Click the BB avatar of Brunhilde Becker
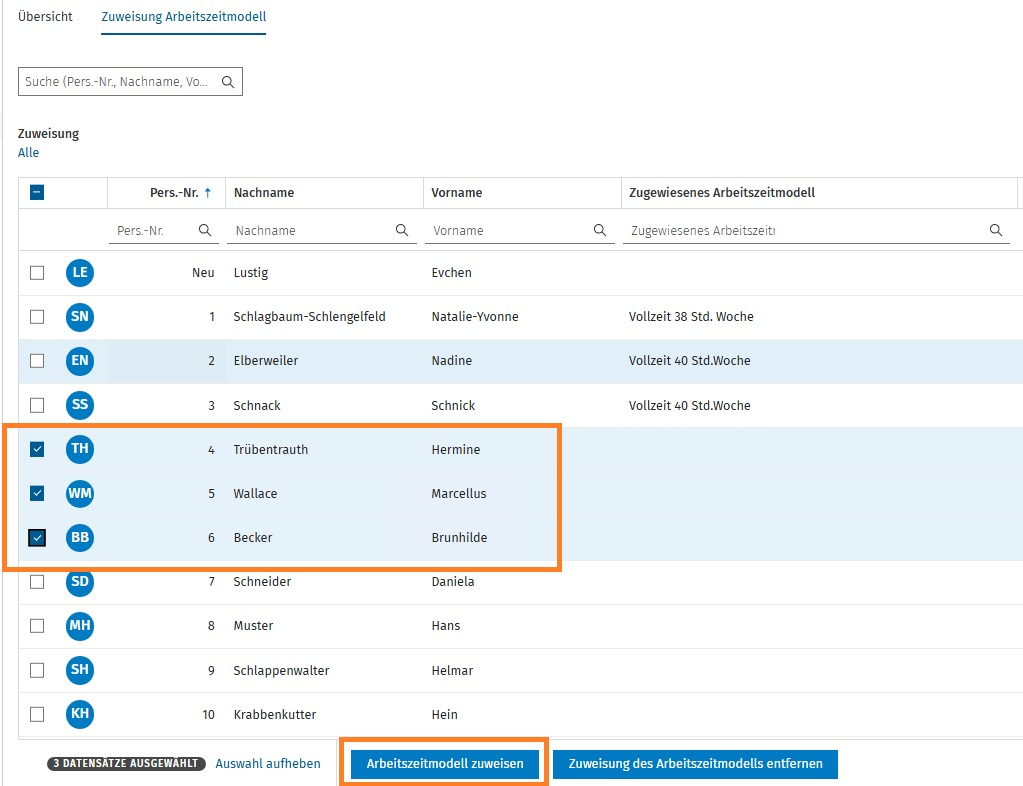 pos(80,537)
